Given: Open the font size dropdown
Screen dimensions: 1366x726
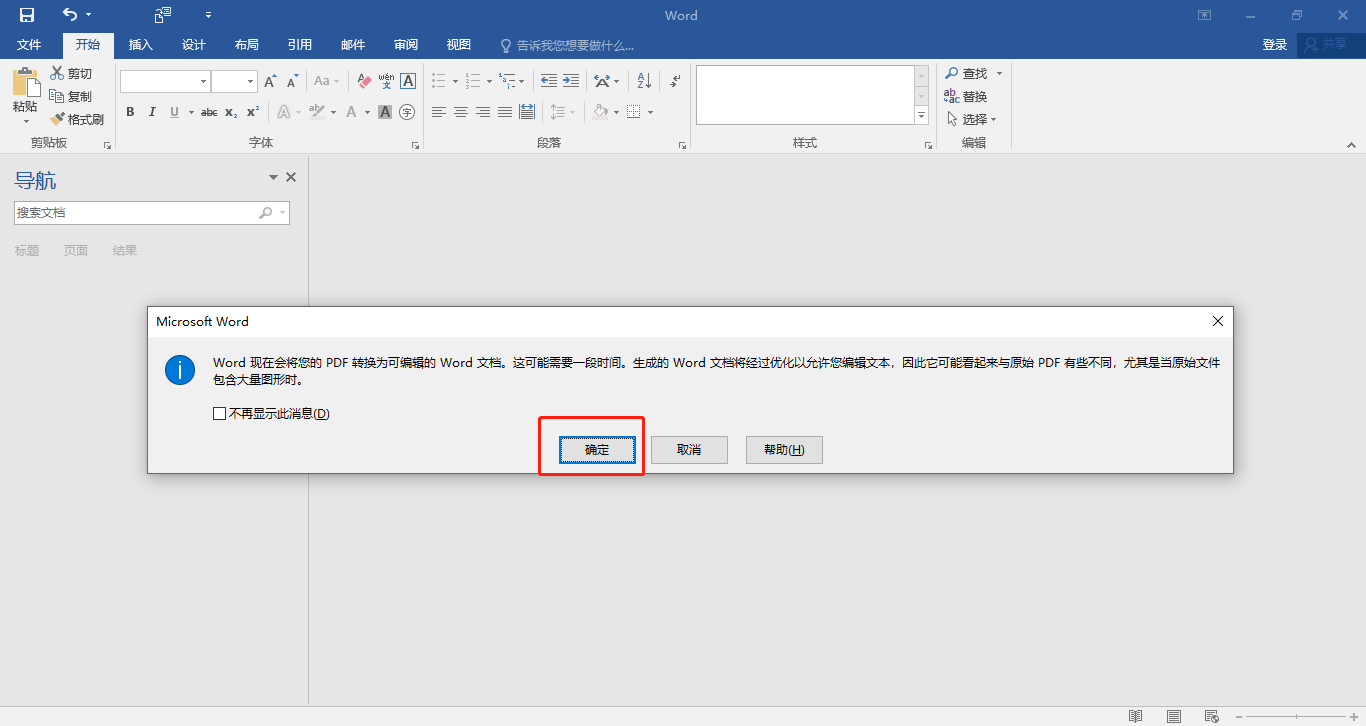Looking at the screenshot, I should click(250, 82).
